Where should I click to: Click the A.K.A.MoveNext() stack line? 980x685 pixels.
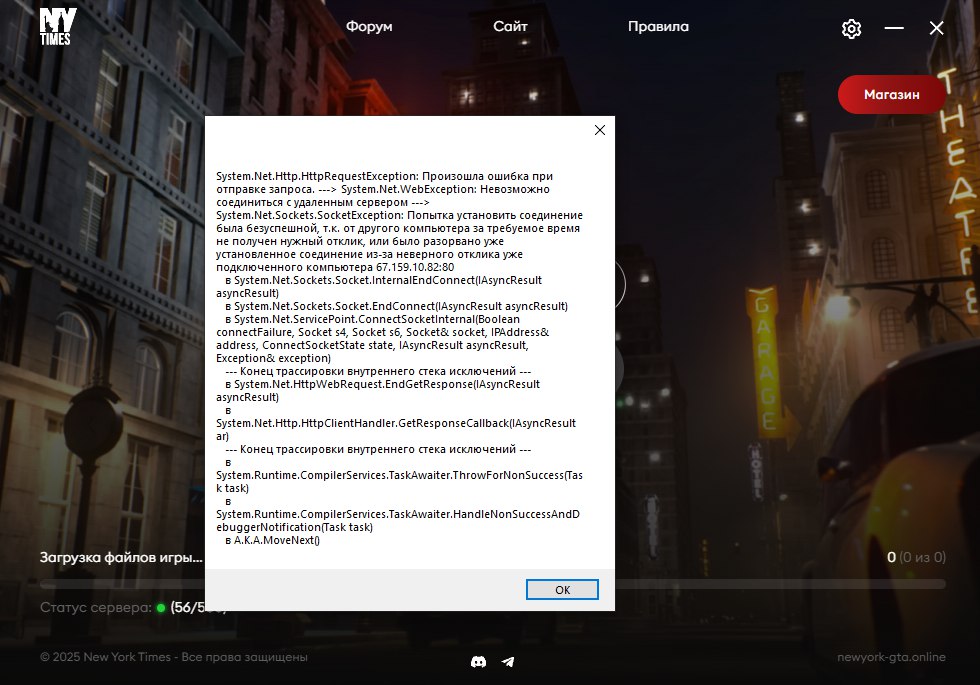277,540
